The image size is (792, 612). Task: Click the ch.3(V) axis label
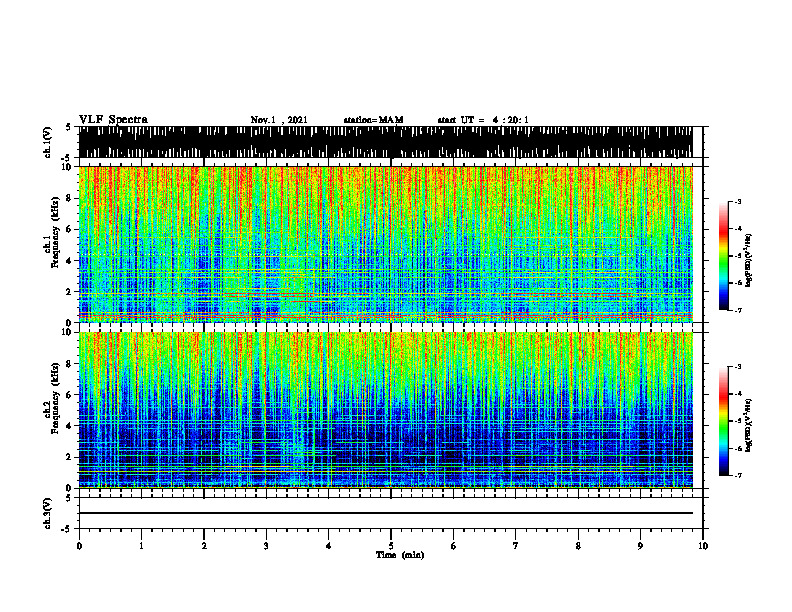pos(48,513)
